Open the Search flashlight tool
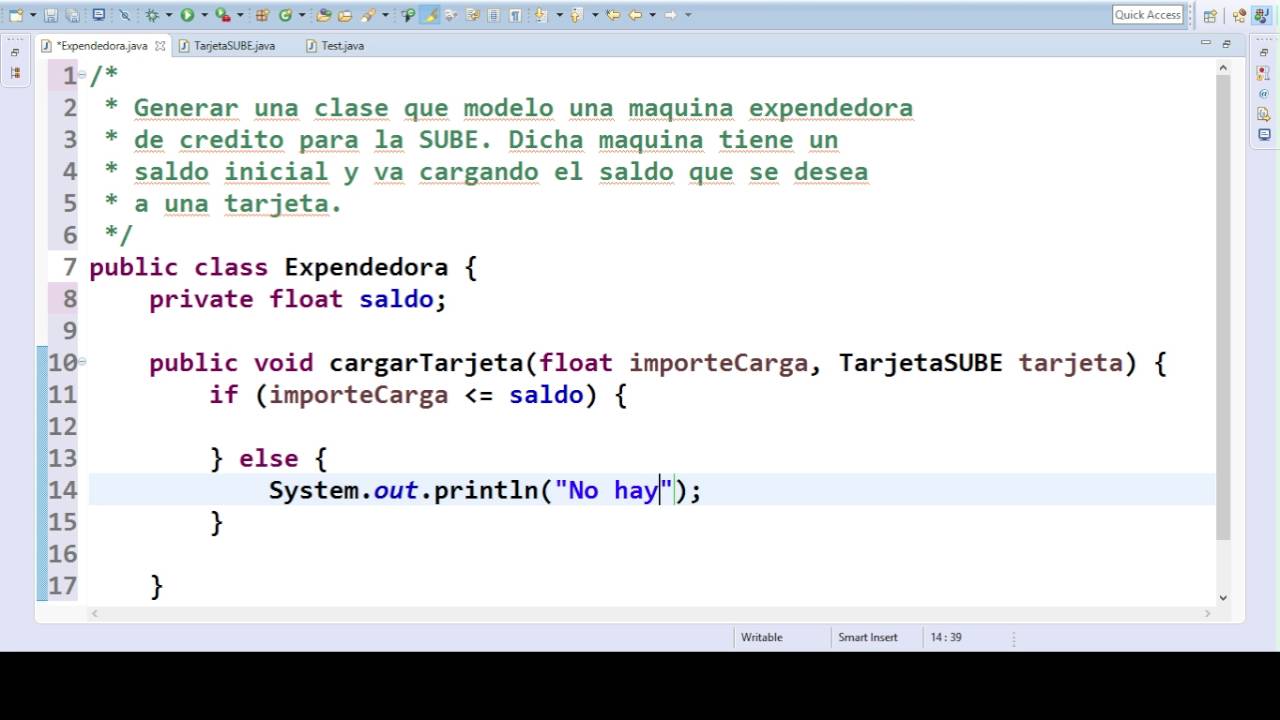The width and height of the screenshot is (1280, 720). click(x=367, y=15)
